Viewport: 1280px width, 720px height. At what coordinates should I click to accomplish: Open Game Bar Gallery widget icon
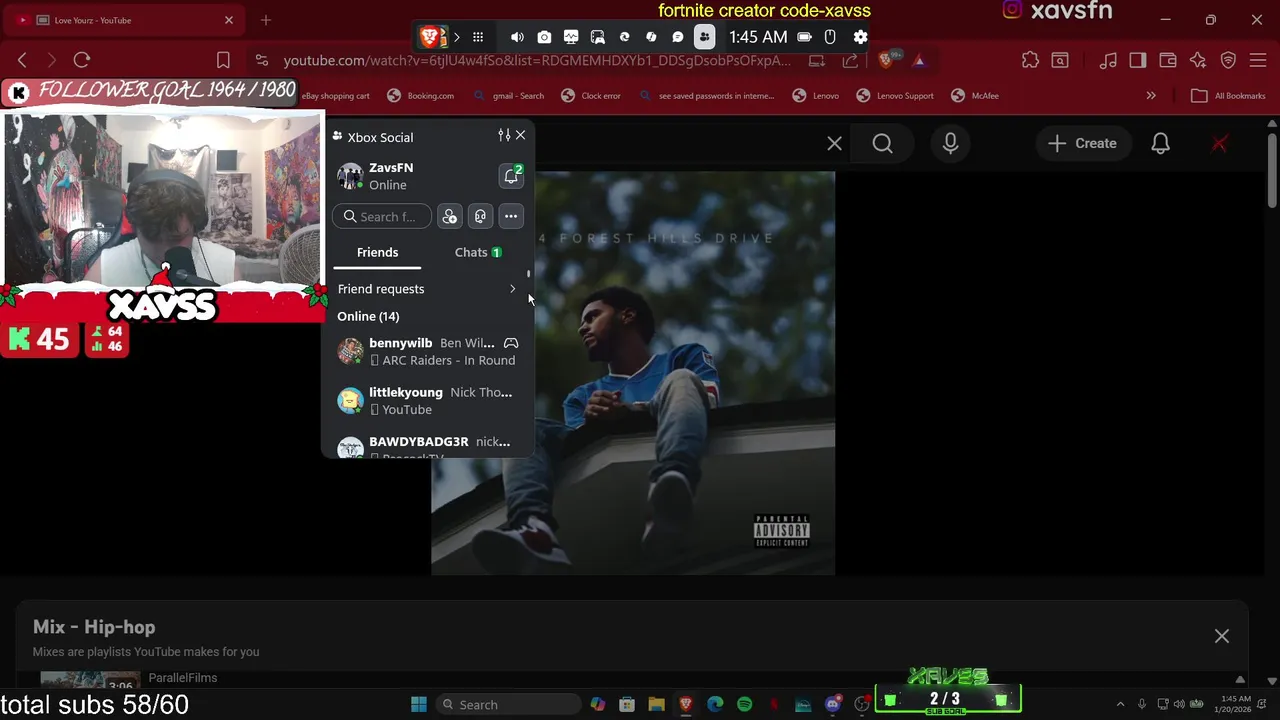[x=598, y=37]
